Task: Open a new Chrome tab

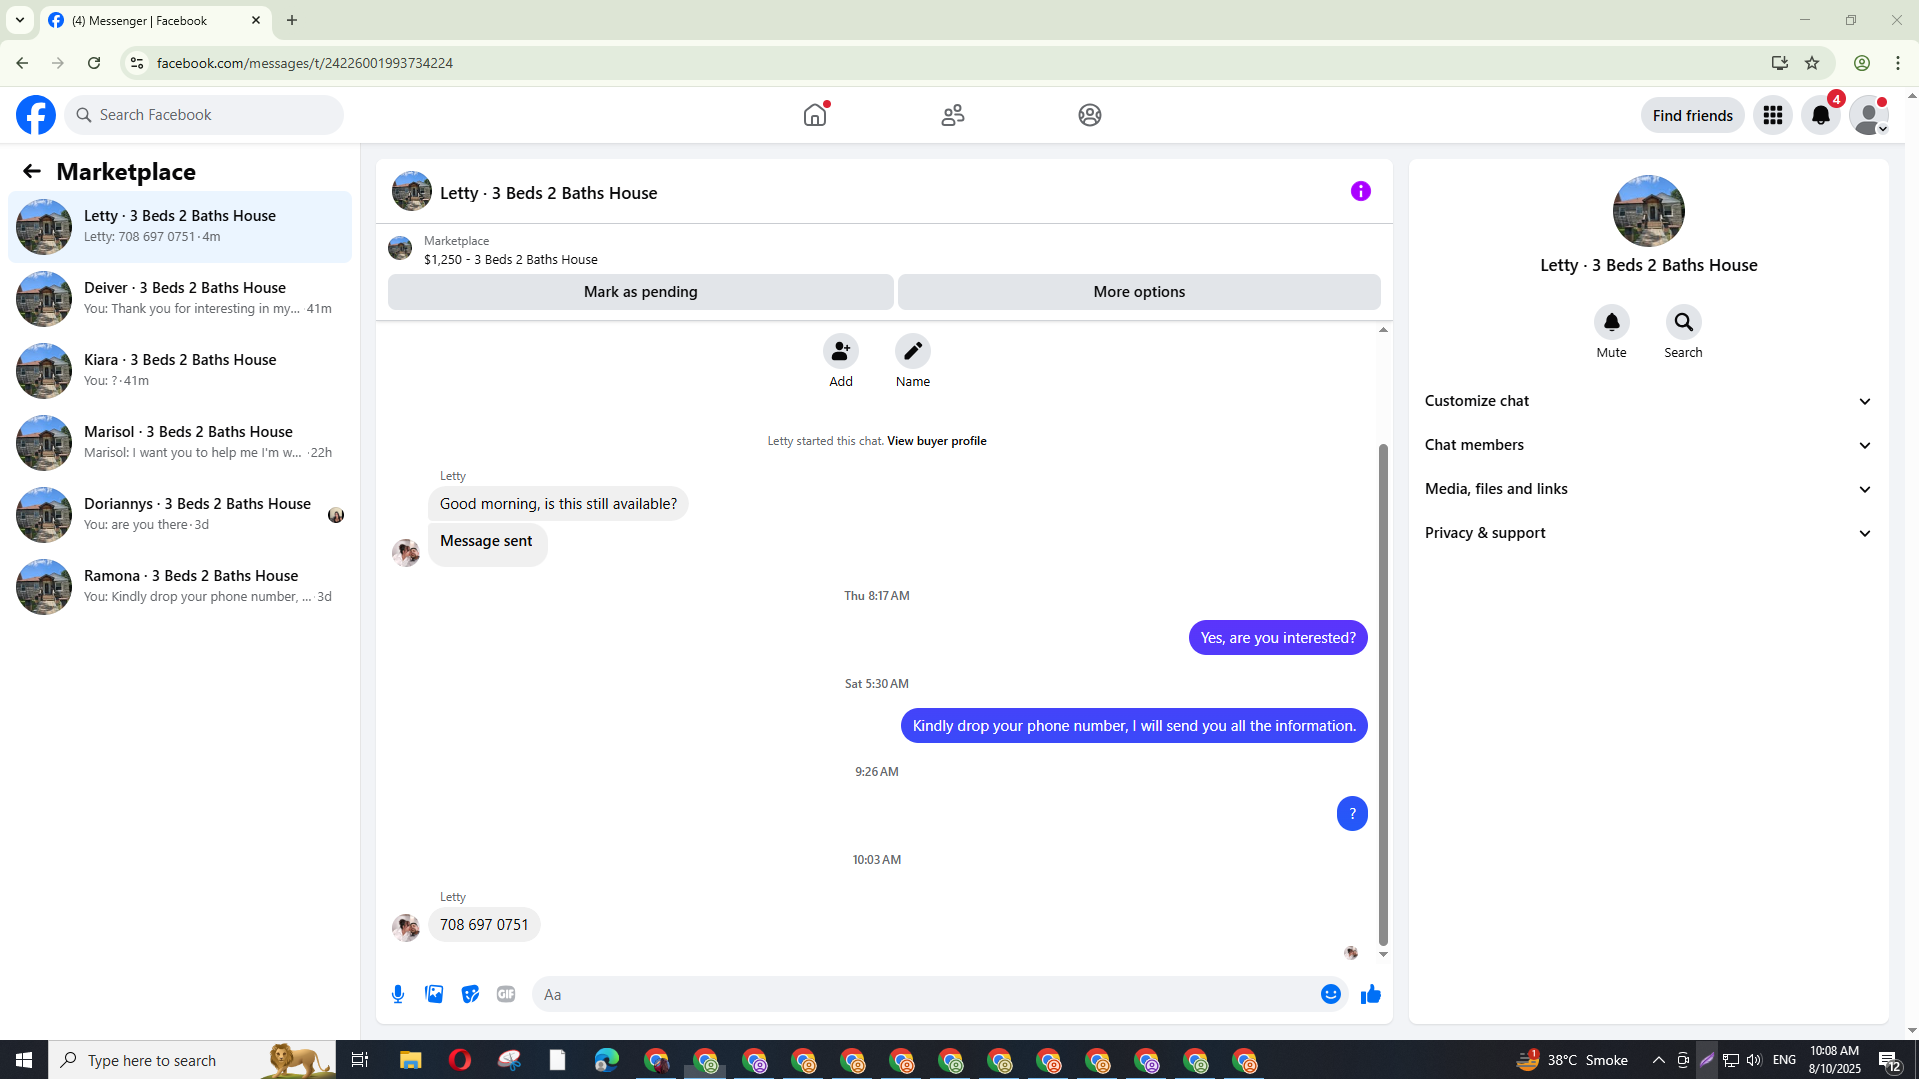Action: point(292,20)
